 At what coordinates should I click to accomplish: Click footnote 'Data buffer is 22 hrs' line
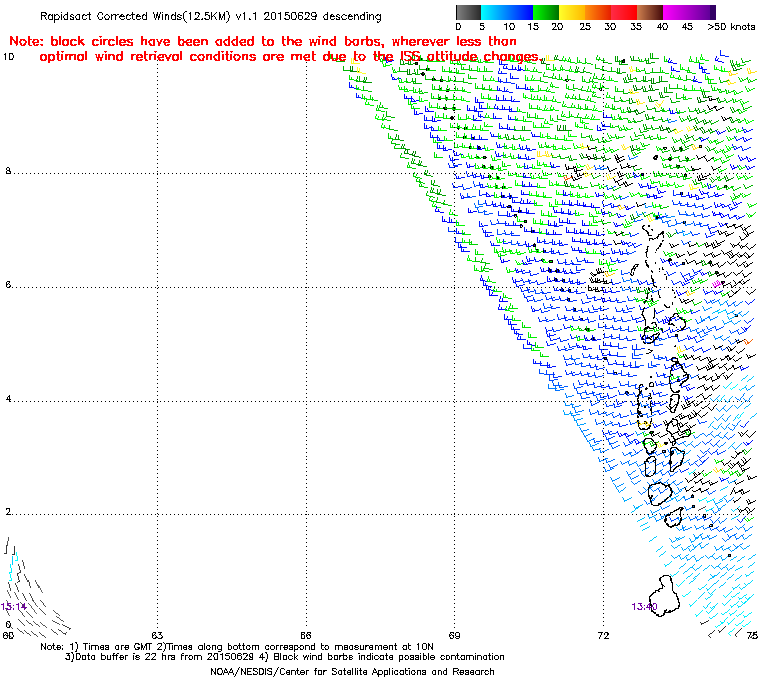pyautogui.click(x=285, y=657)
